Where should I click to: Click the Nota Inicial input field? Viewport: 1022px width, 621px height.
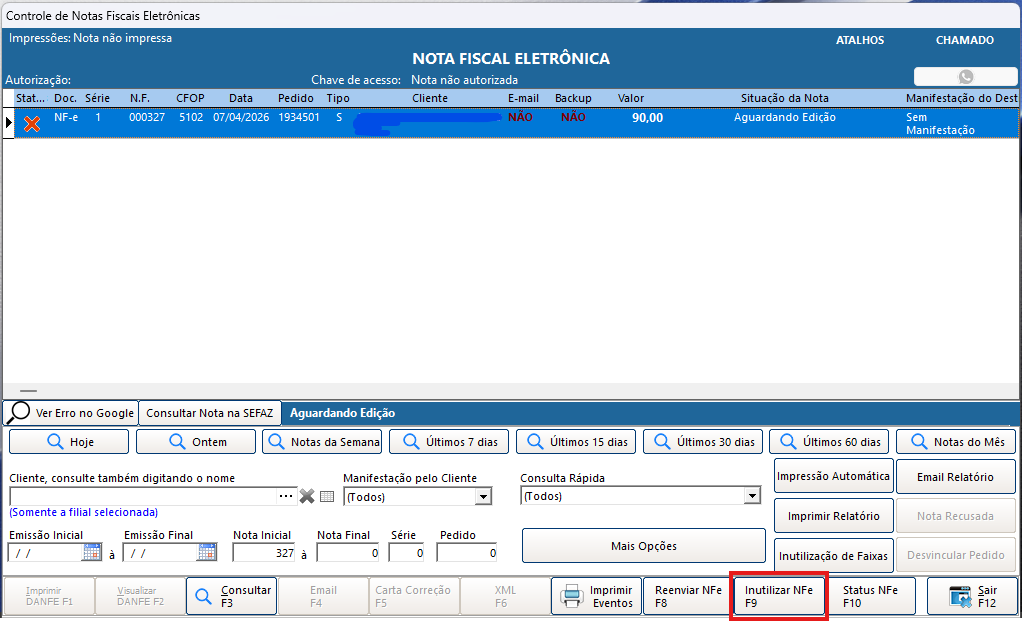pyautogui.click(x=264, y=553)
